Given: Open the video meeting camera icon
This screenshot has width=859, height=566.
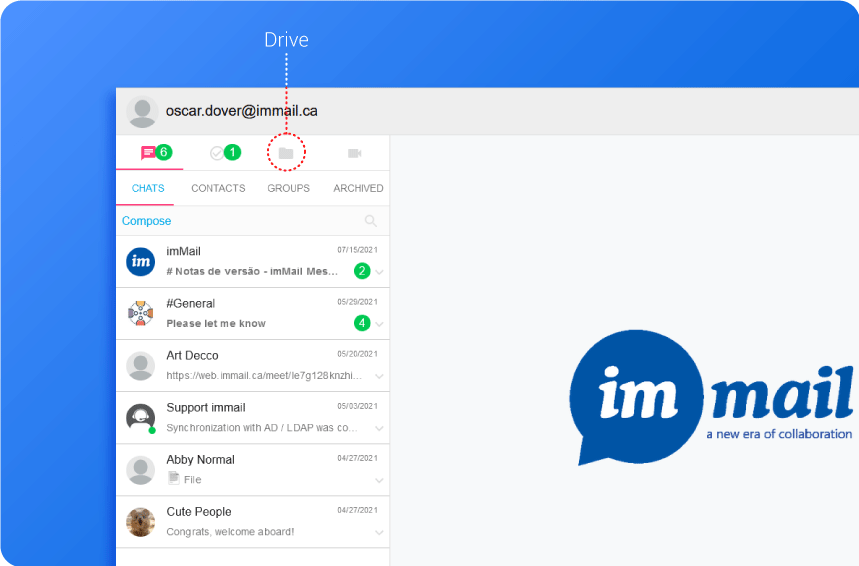Looking at the screenshot, I should (x=355, y=153).
